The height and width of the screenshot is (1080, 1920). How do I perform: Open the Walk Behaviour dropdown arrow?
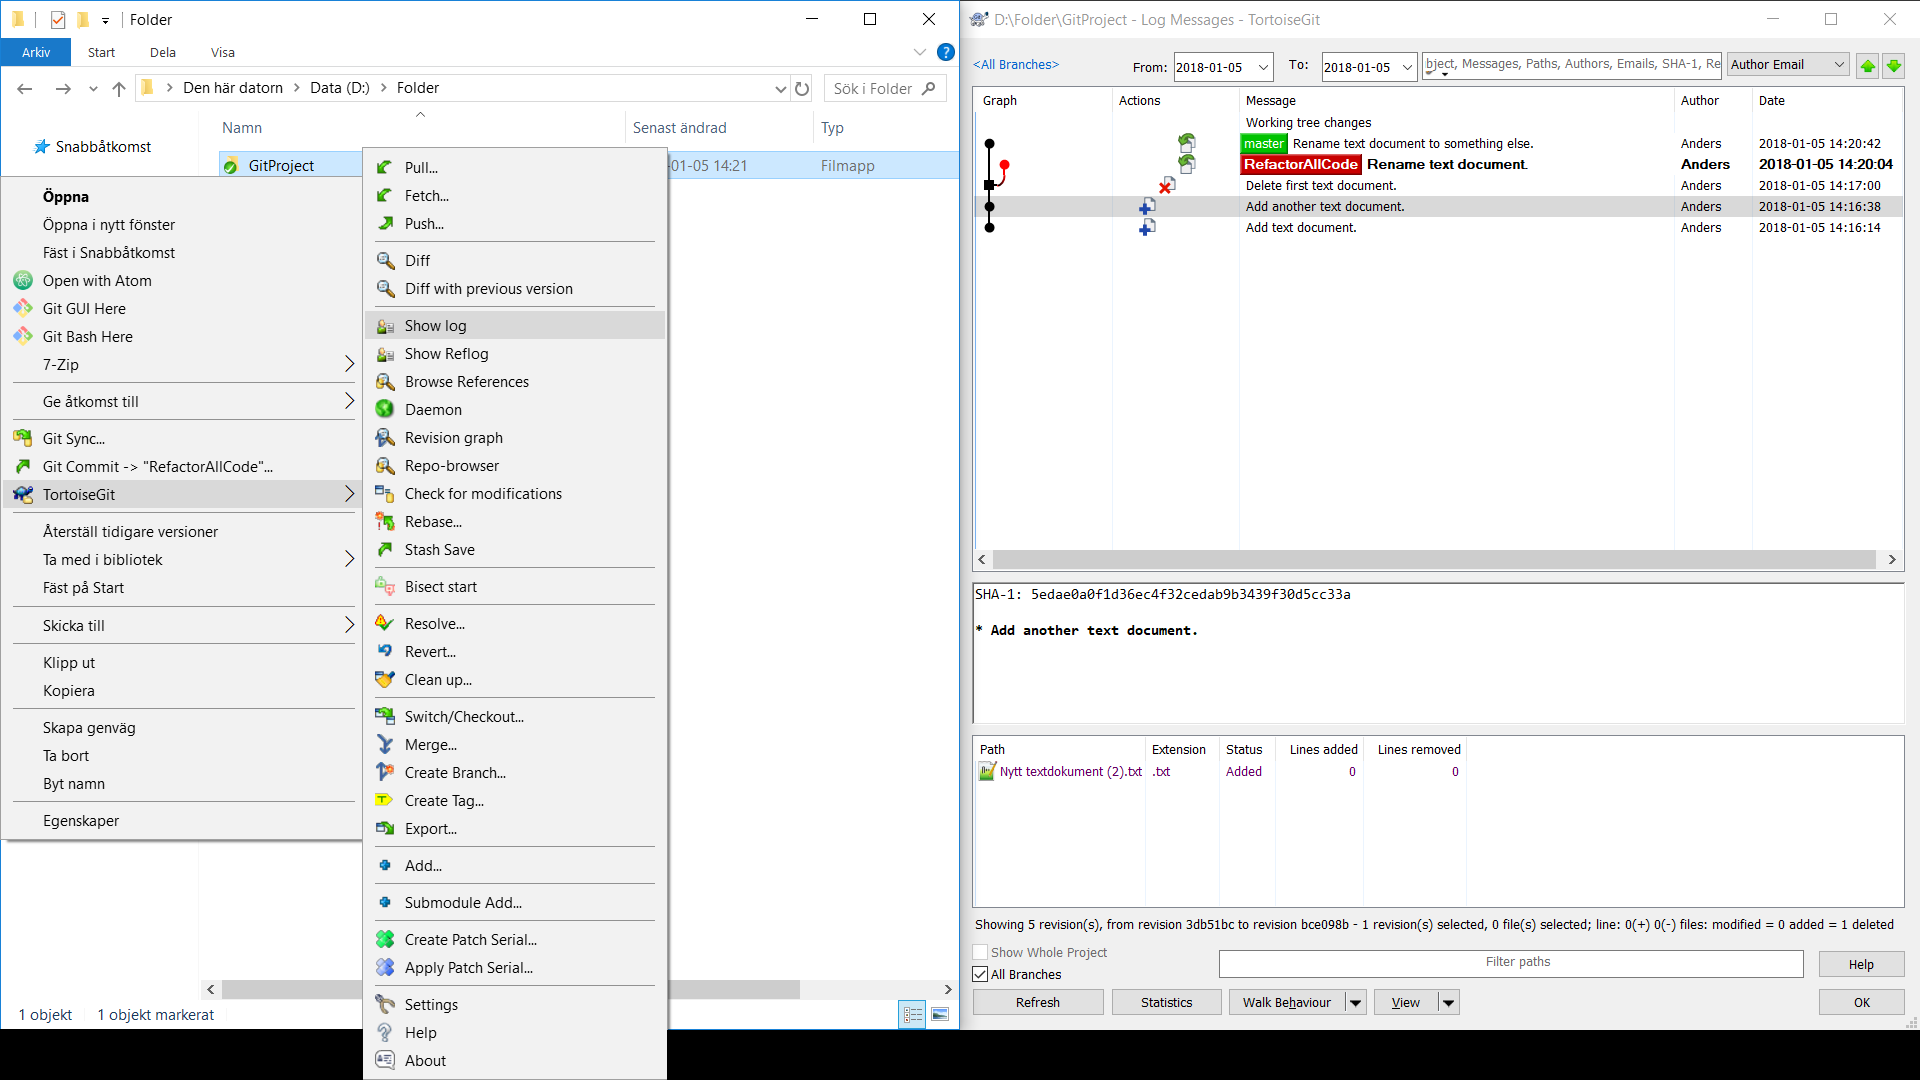1355,1003
